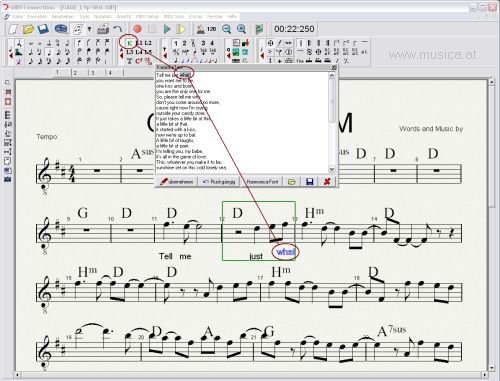Zoom out with the minus magnifier icon
The image size is (500, 381).
(x=227, y=29)
